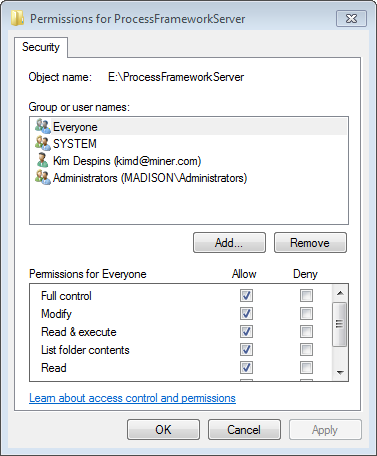Select the Everyone group icon
This screenshot has height=456, width=377.
[43, 126]
